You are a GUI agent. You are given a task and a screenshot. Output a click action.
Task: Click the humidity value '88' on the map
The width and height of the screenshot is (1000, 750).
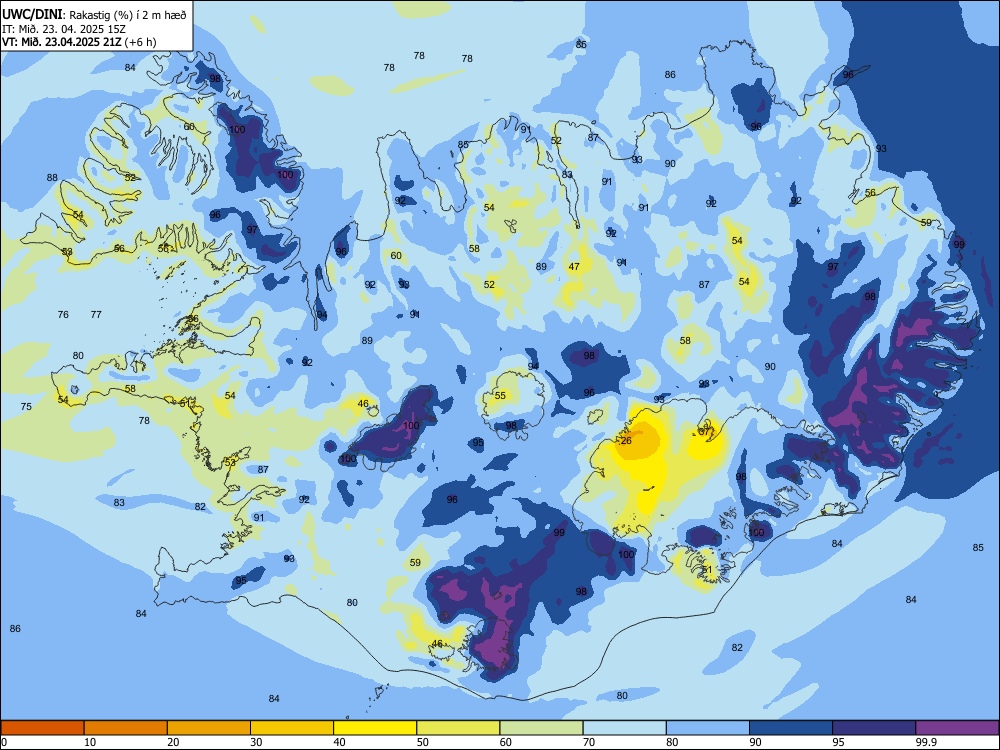(52, 178)
